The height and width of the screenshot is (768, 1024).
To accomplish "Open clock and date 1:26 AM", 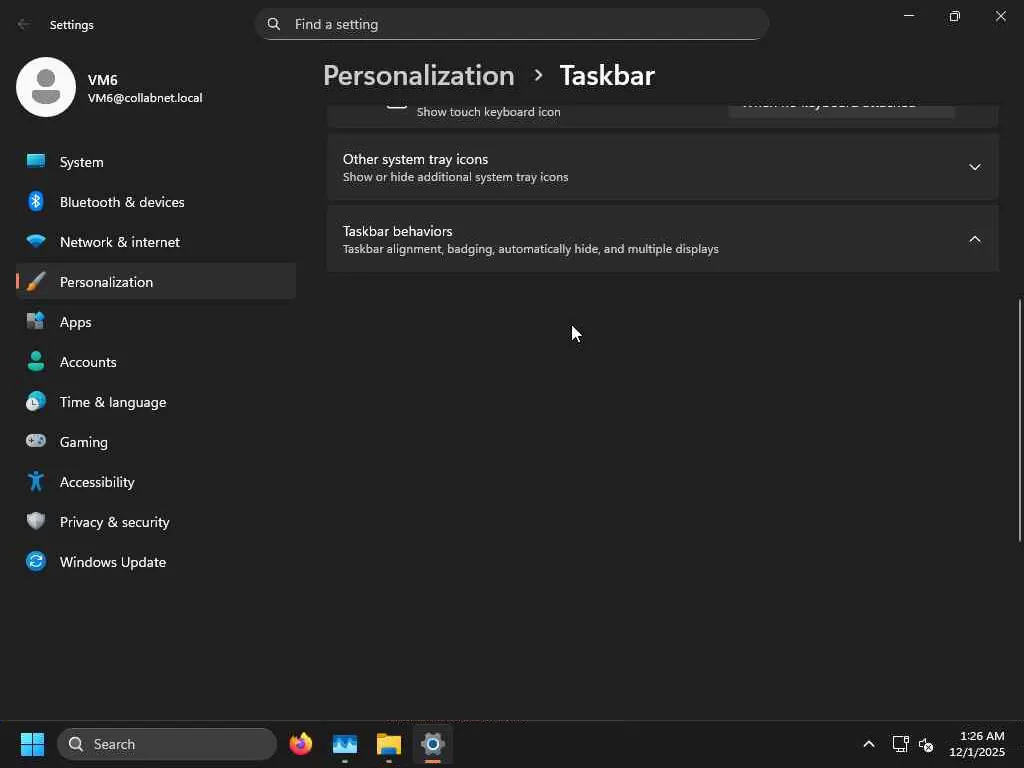I will tap(977, 744).
